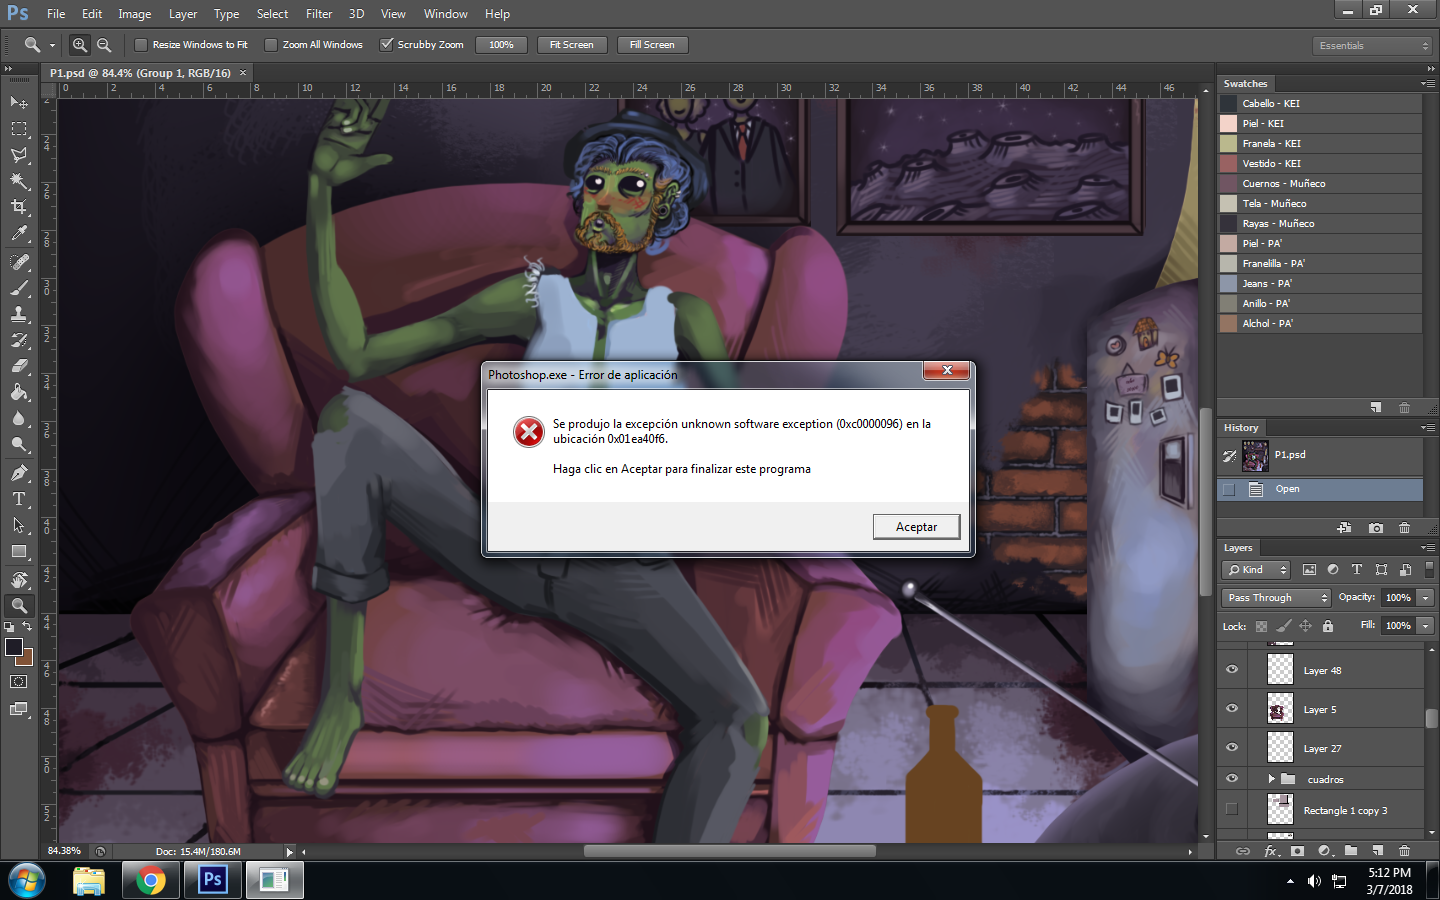This screenshot has width=1440, height=900.
Task: Open the Select menu
Action: coord(272,14)
